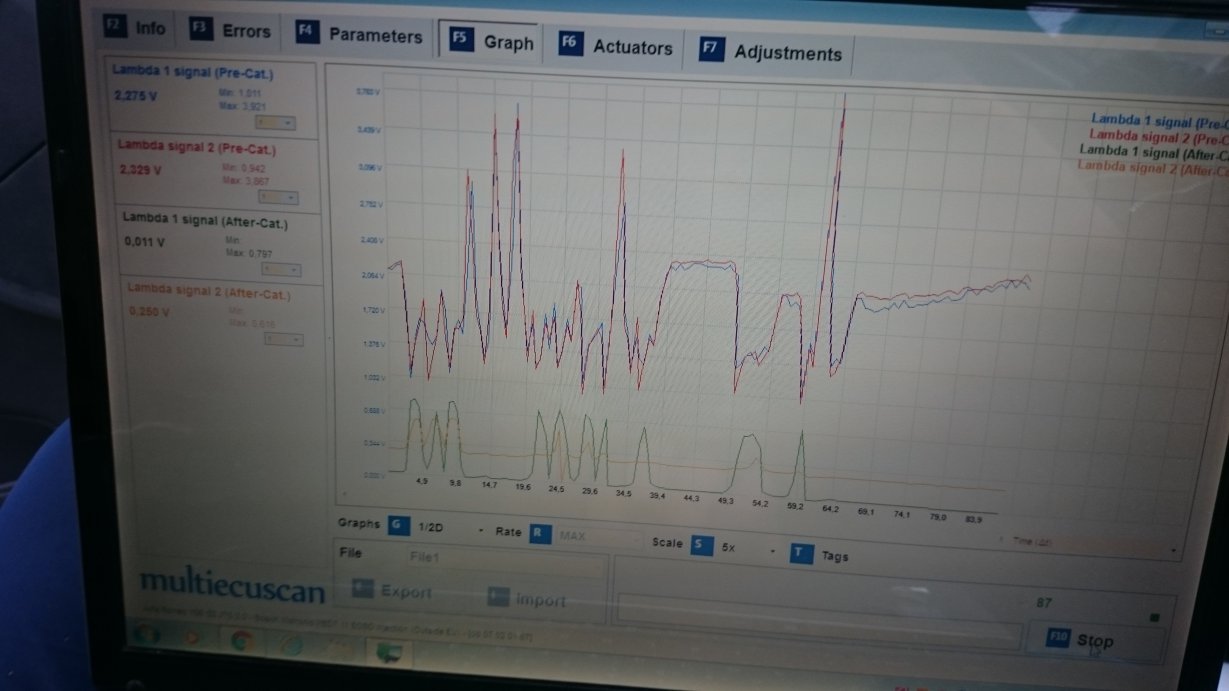Switch to the Errors tab
This screenshot has height=691, width=1229.
[232, 31]
